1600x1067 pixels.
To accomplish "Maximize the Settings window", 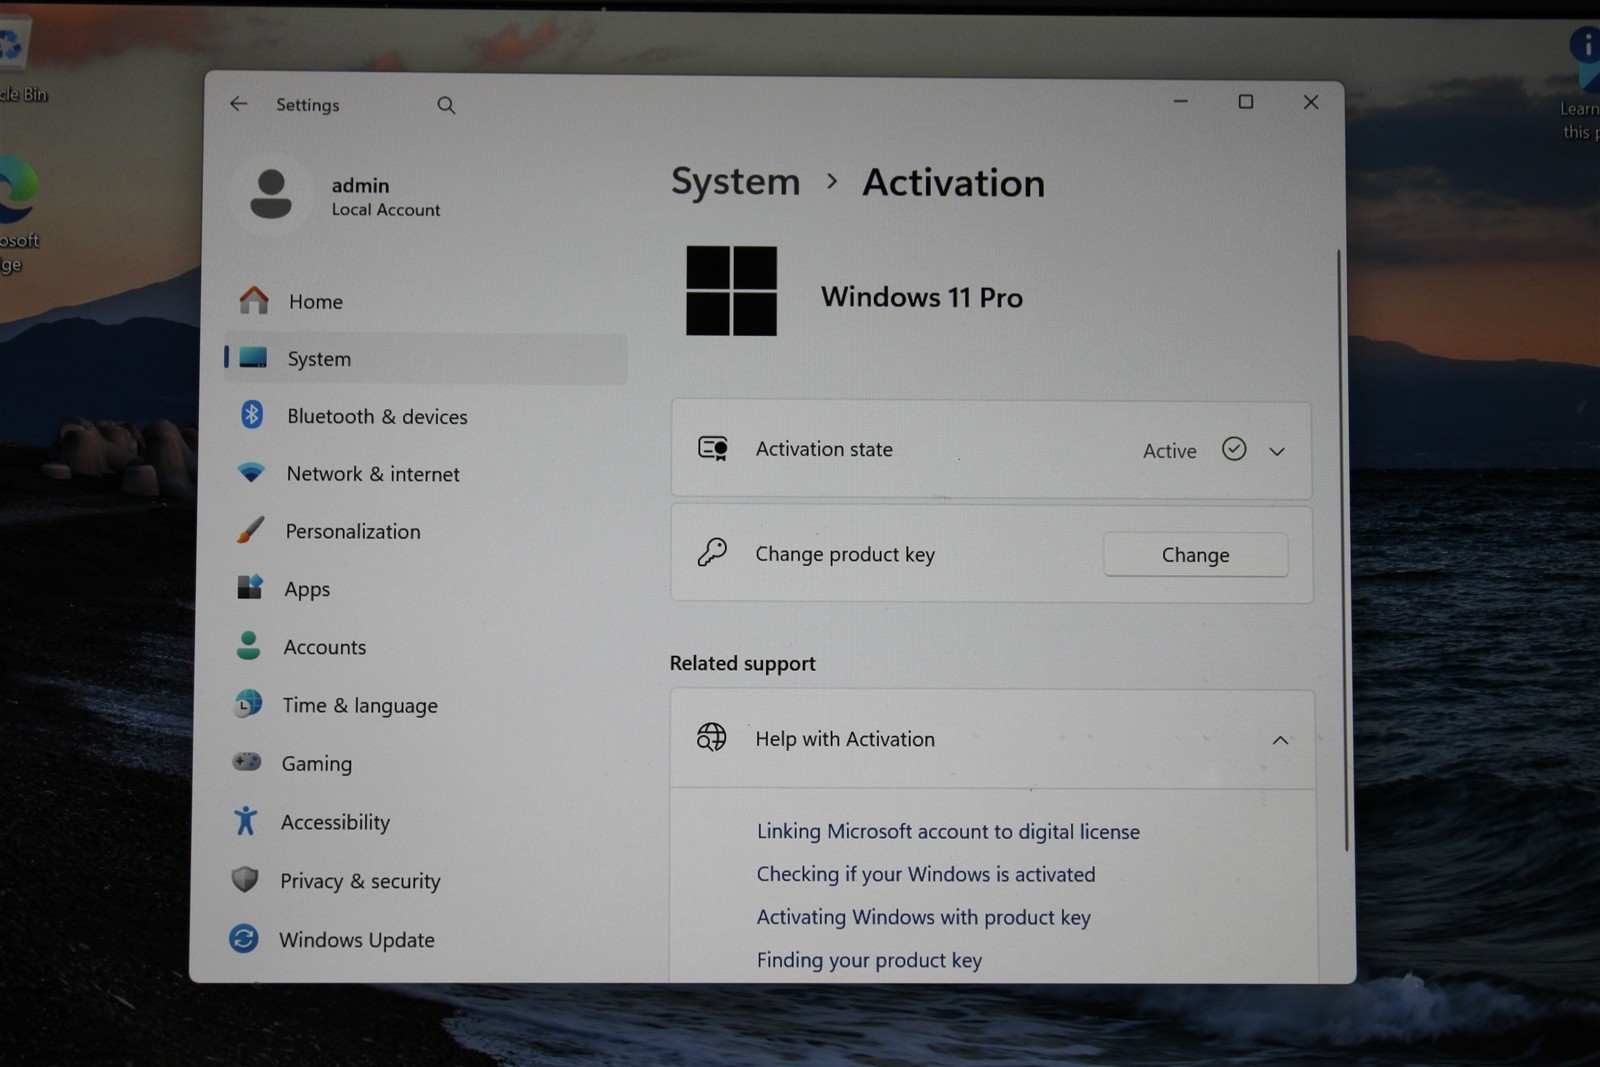I will (1246, 101).
